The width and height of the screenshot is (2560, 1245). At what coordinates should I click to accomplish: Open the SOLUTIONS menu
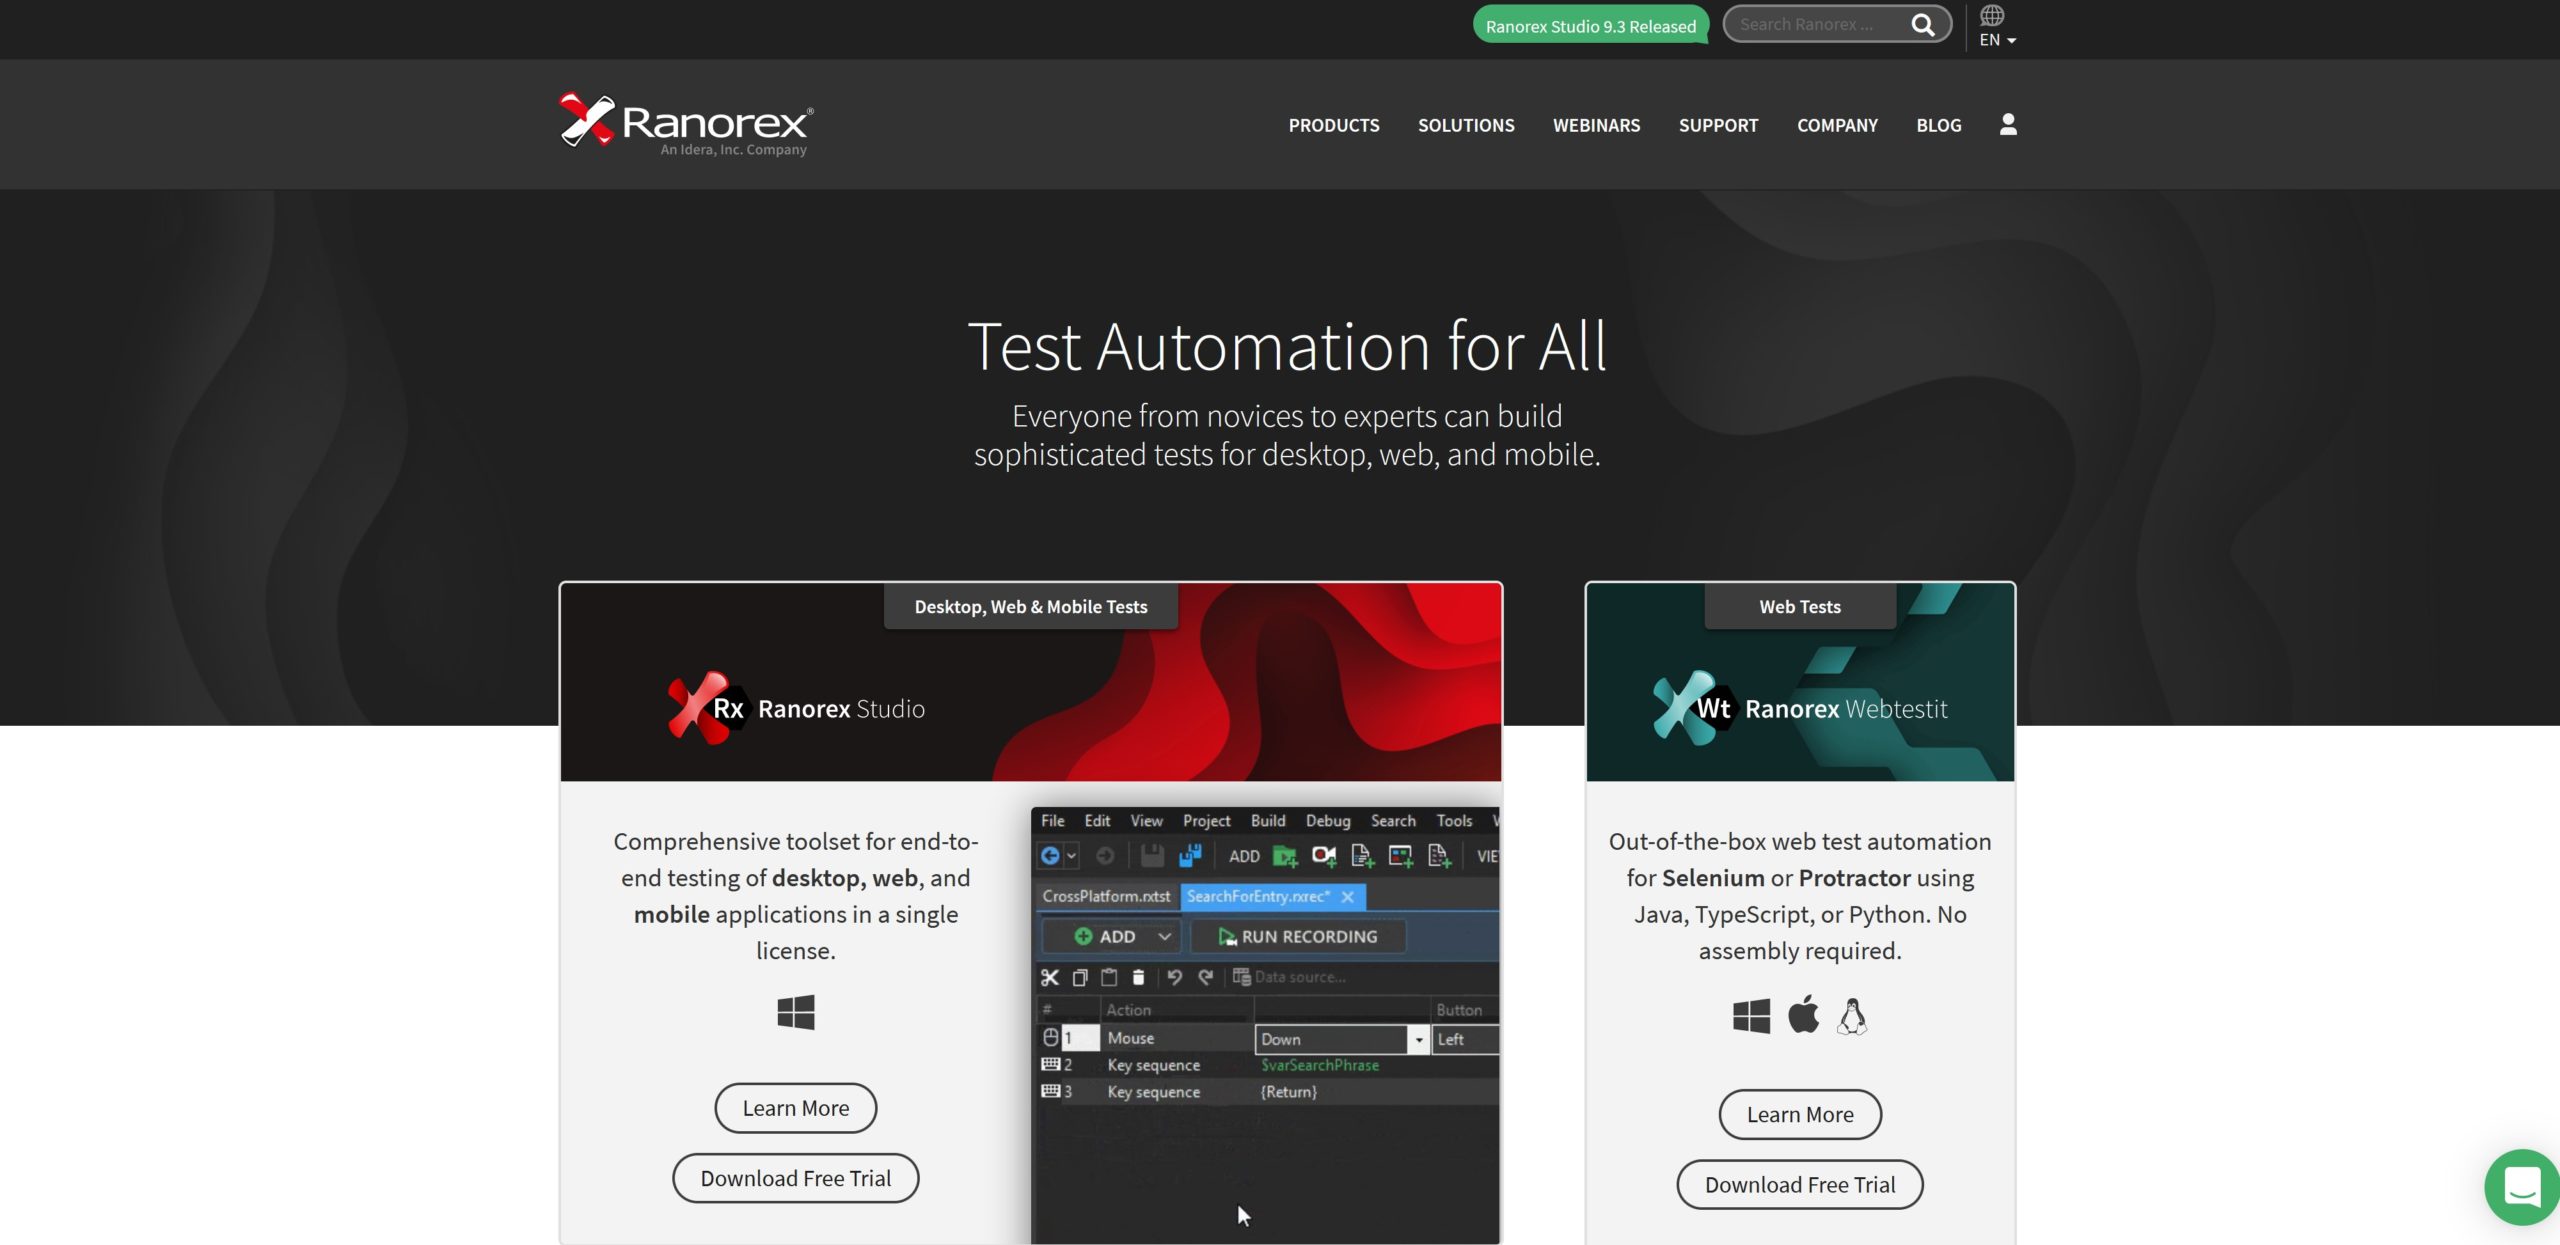1466,125
